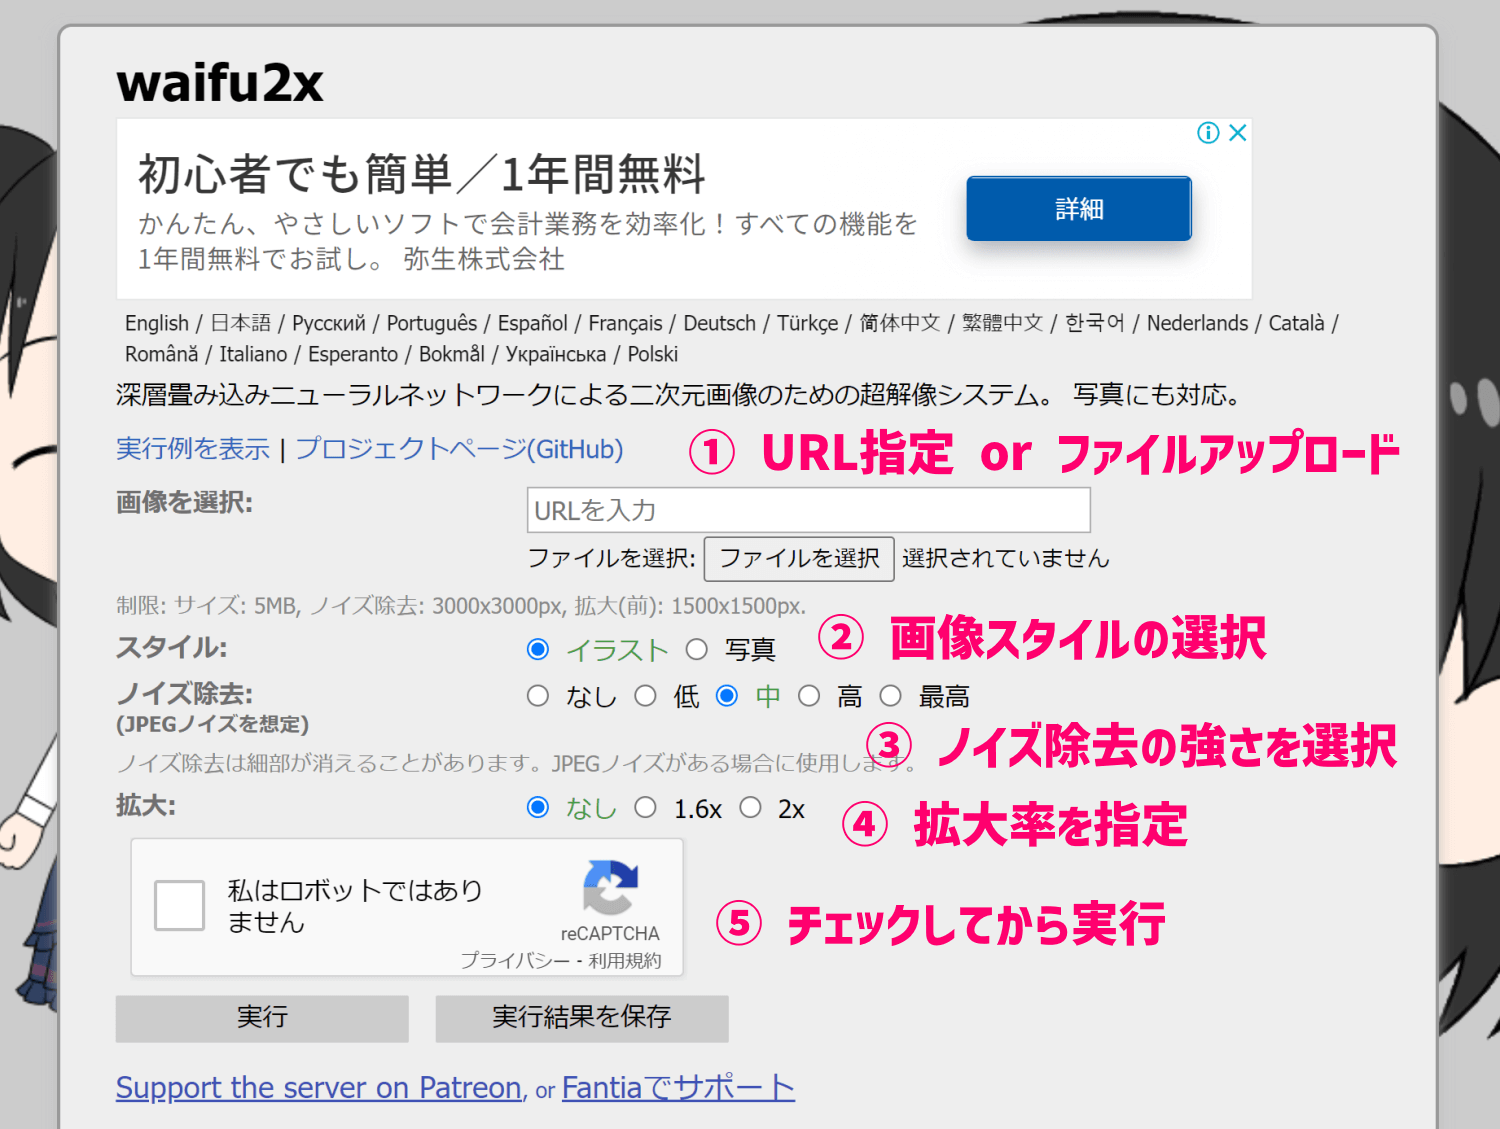Select なし for upscaling

[538, 808]
